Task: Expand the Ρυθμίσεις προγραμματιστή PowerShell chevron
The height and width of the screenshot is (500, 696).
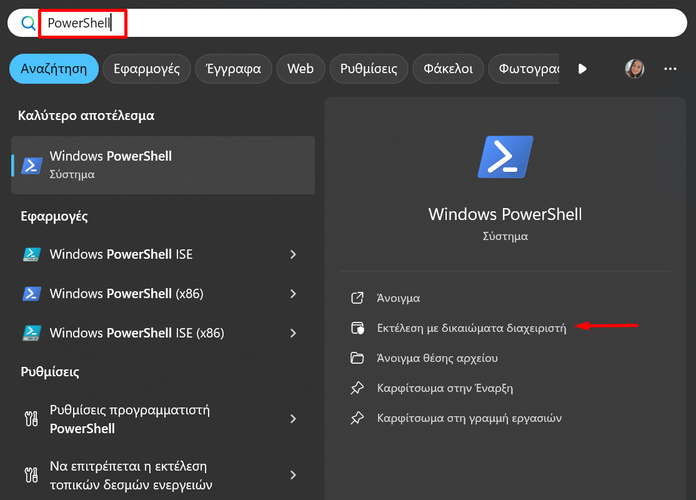Action: [x=293, y=419]
